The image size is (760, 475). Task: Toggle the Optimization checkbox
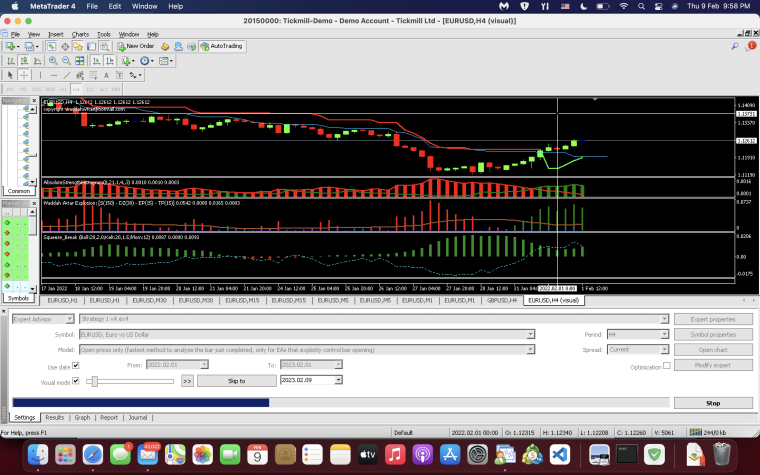666,365
